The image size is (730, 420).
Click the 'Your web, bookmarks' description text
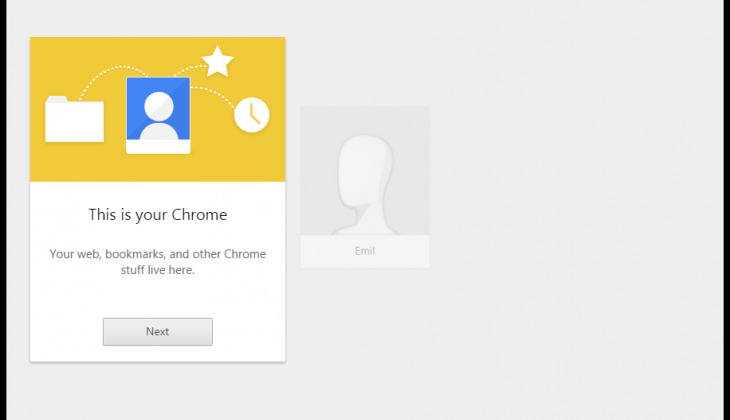tap(158, 262)
